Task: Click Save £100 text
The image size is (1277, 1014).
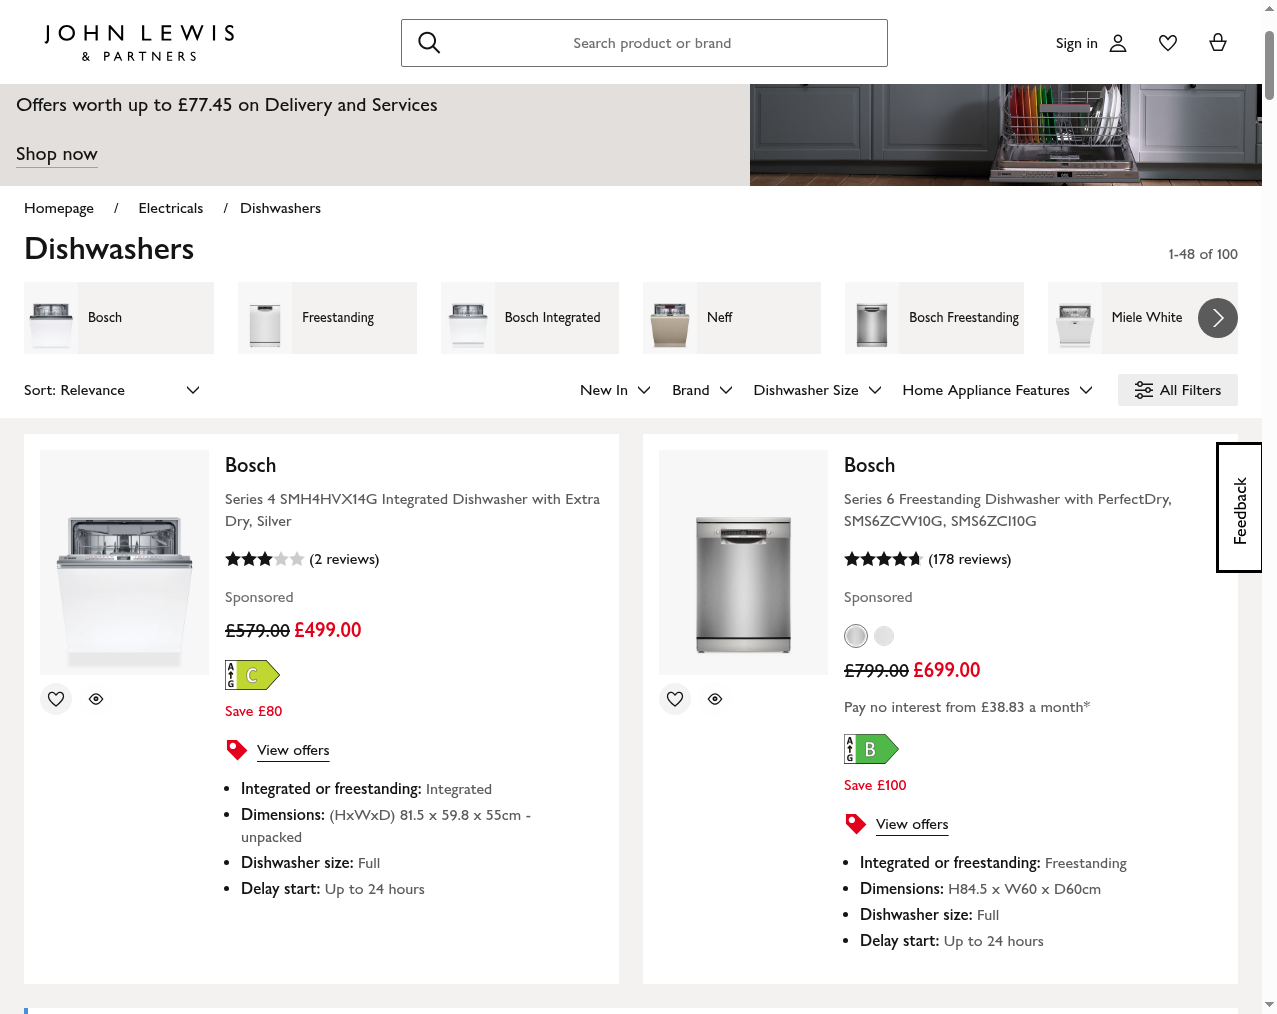Action: pyautogui.click(x=875, y=785)
